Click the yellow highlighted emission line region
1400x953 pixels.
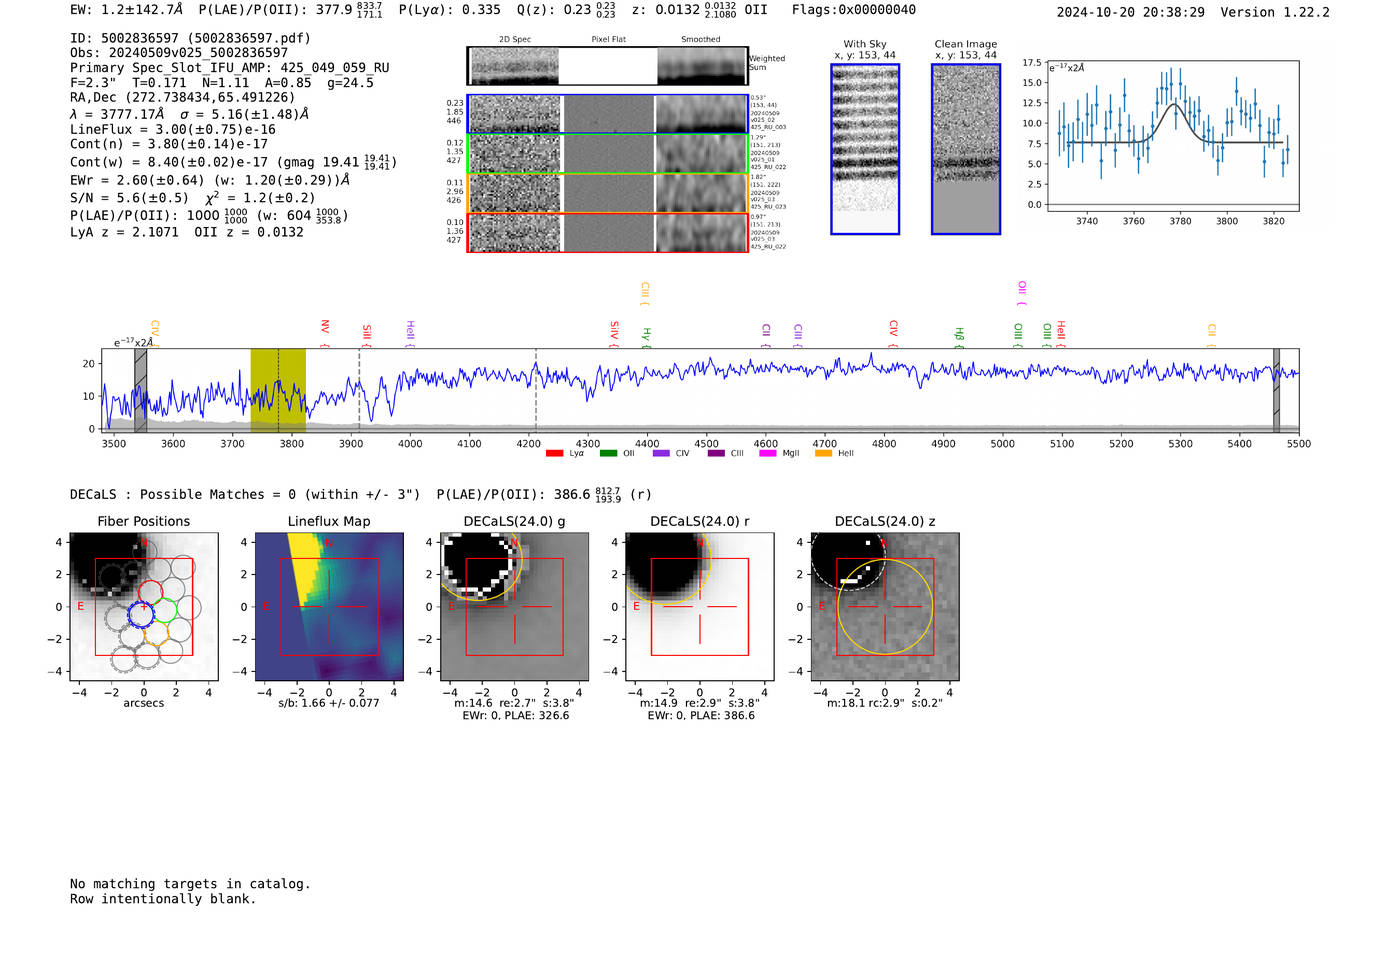(x=278, y=390)
